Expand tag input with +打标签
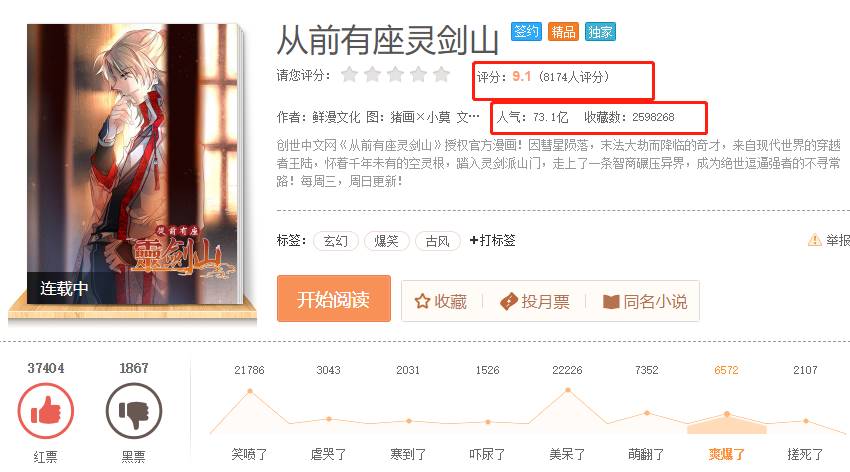This screenshot has width=850, height=472. coord(492,241)
